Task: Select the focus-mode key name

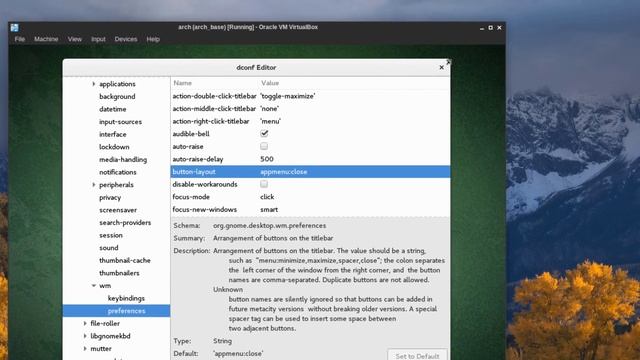Action: (x=191, y=197)
